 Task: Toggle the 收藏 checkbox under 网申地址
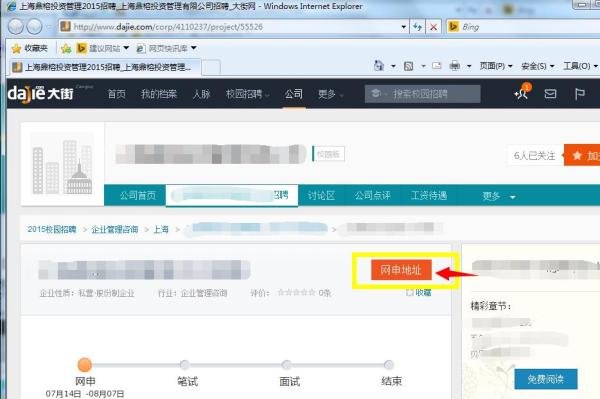(409, 293)
